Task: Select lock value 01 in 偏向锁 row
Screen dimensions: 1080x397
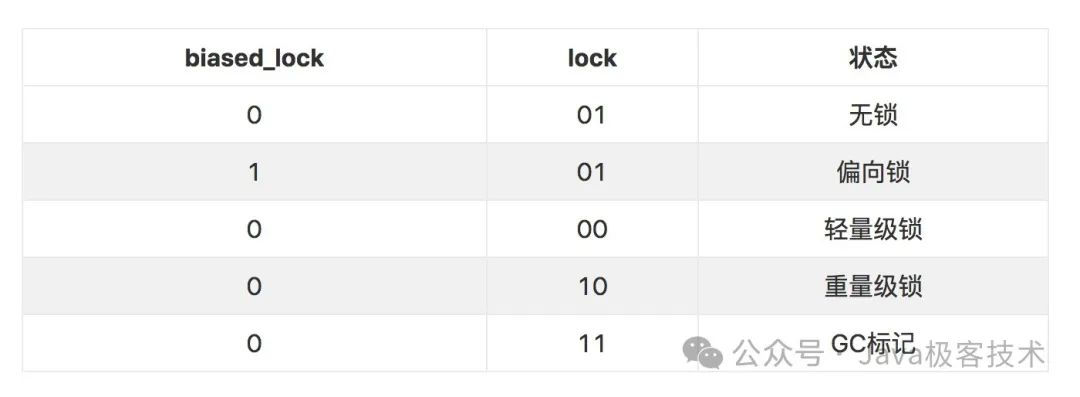Action: pos(592,172)
